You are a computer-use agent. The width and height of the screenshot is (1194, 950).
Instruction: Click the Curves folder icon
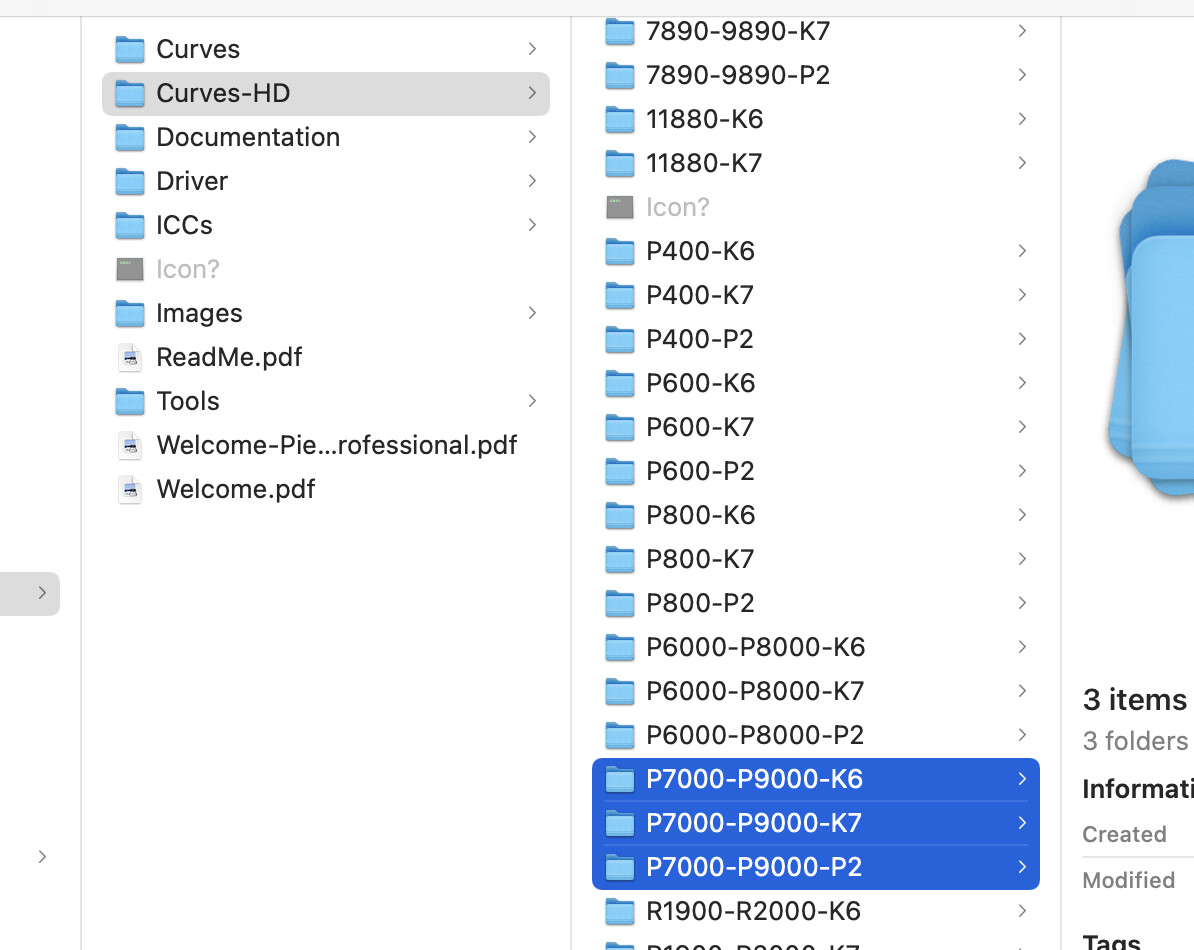tap(129, 49)
